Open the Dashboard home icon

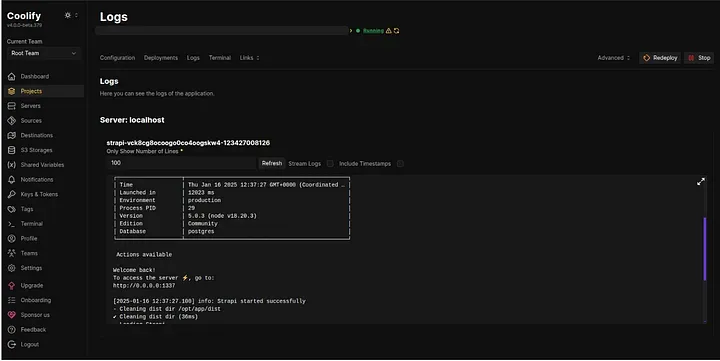12,77
